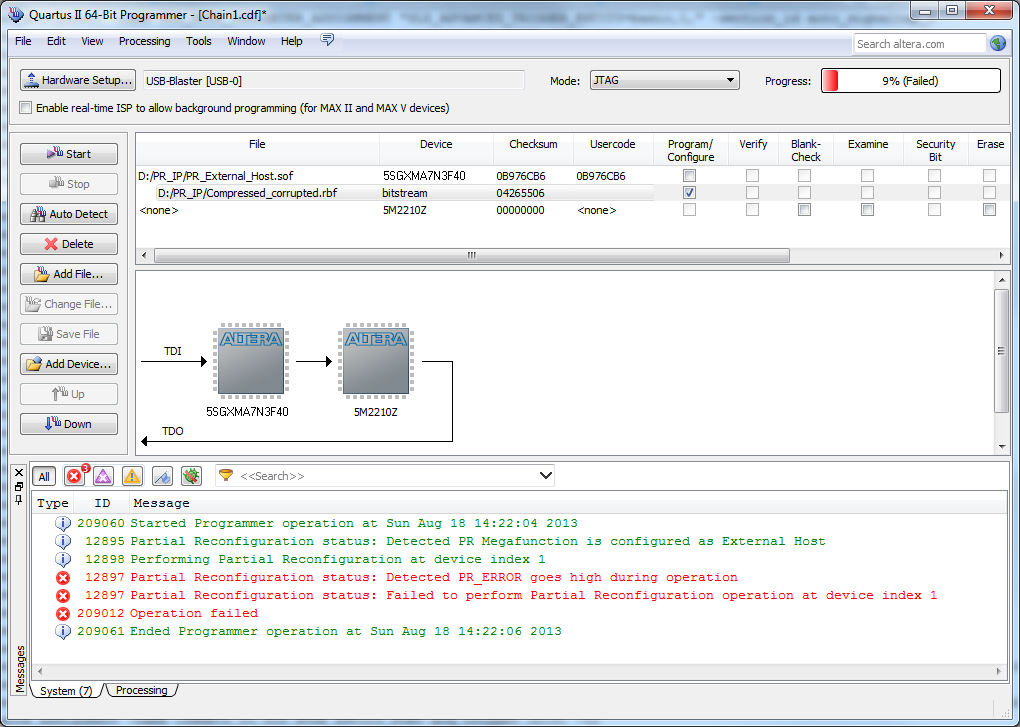Open the Tools menu

pos(199,41)
